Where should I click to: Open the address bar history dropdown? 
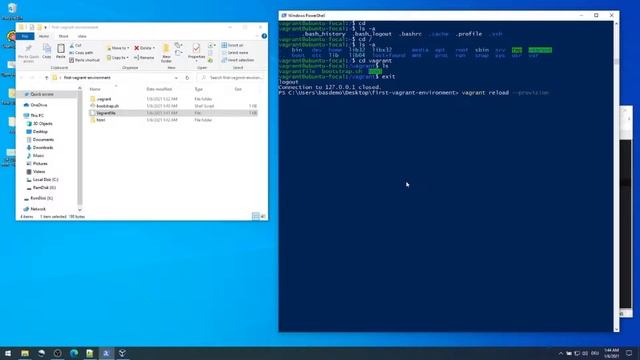[176, 78]
